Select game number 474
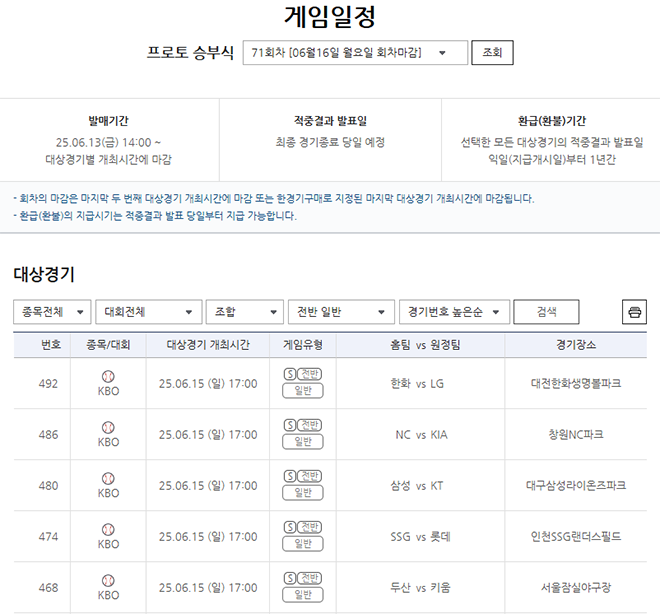The width and height of the screenshot is (660, 614). point(48,537)
